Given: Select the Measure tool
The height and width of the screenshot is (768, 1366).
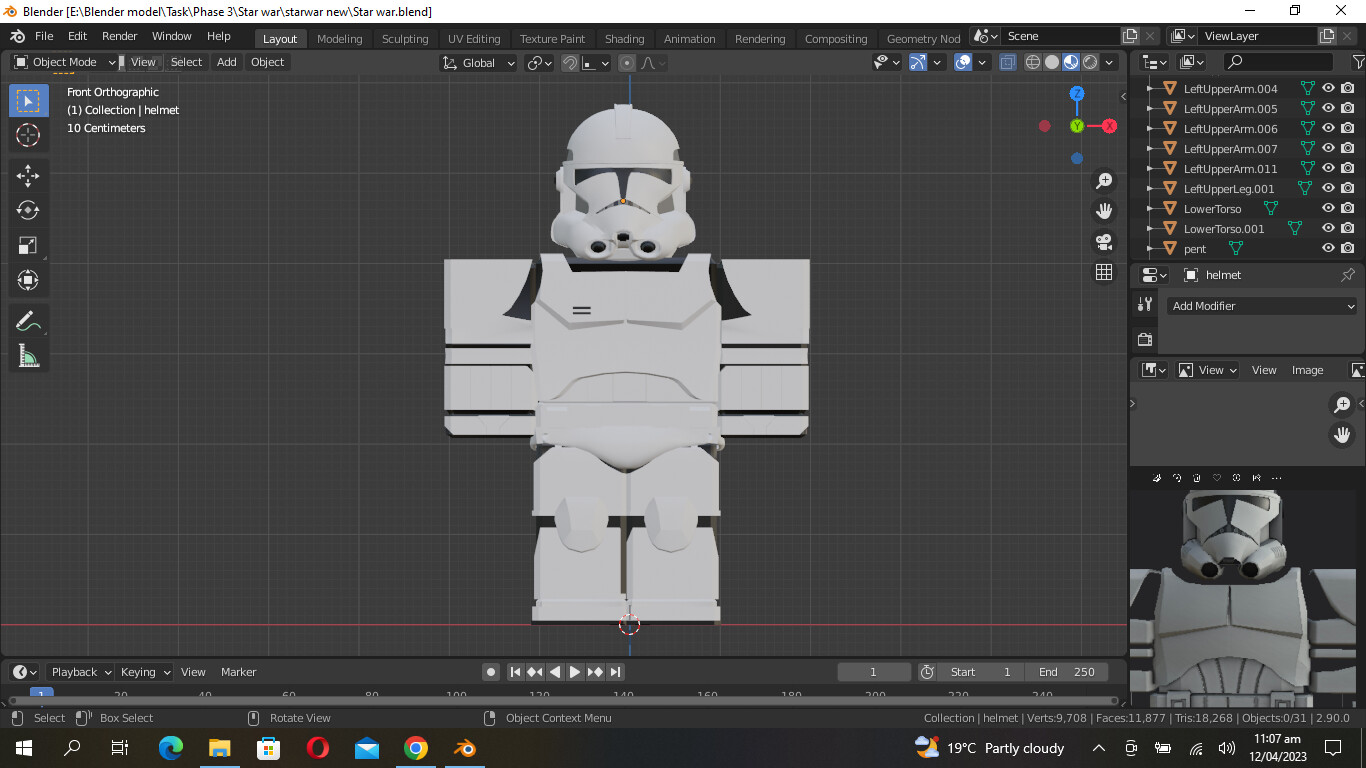Looking at the screenshot, I should point(28,356).
